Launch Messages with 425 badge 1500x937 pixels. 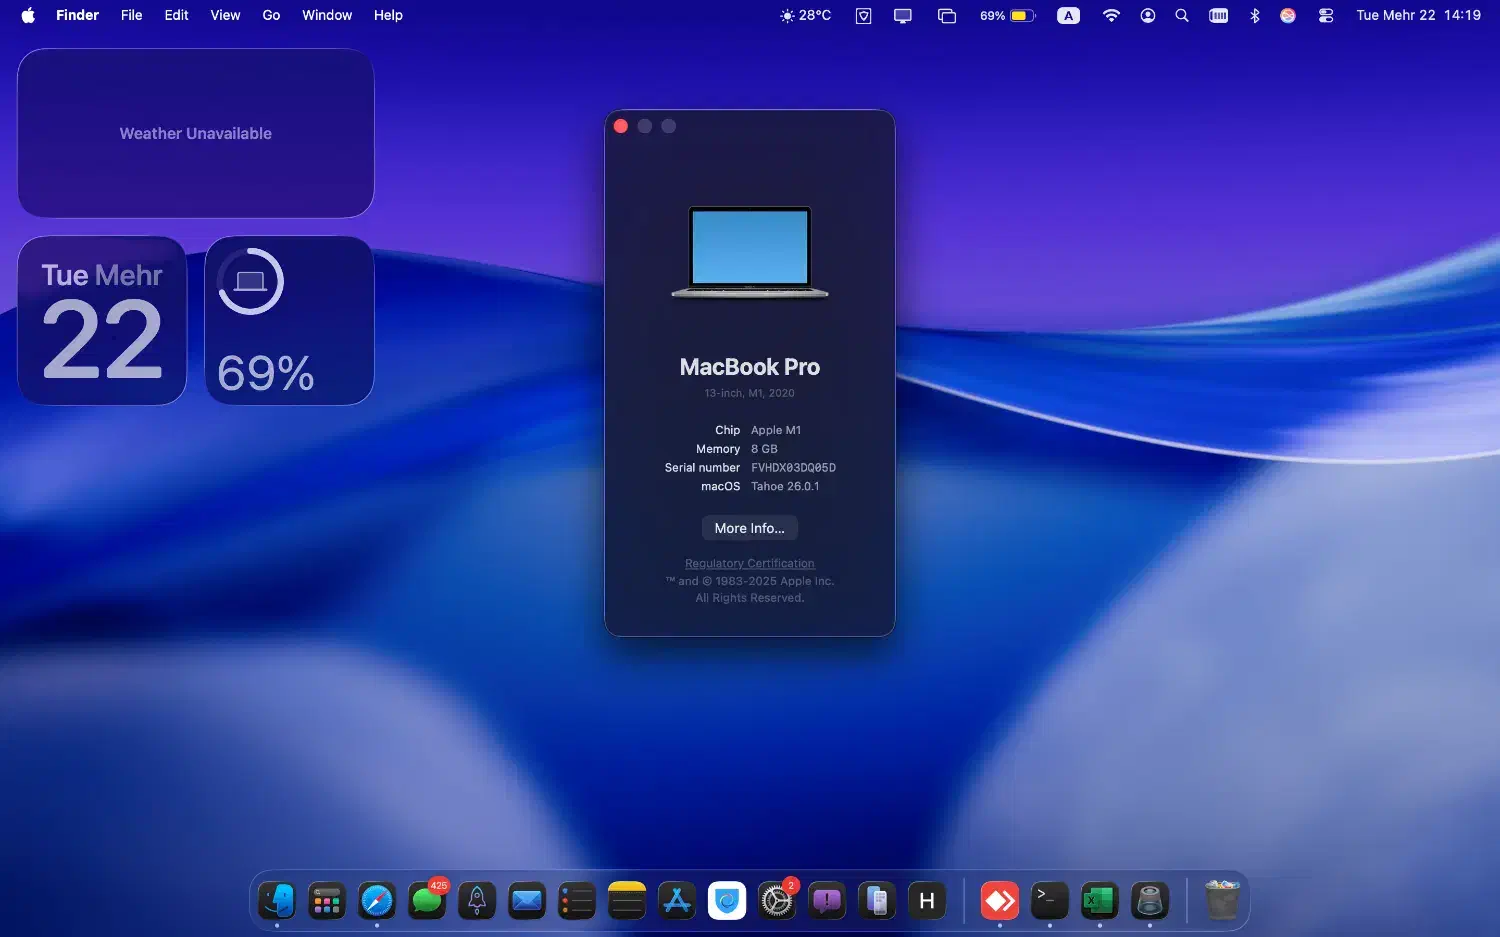coord(427,901)
